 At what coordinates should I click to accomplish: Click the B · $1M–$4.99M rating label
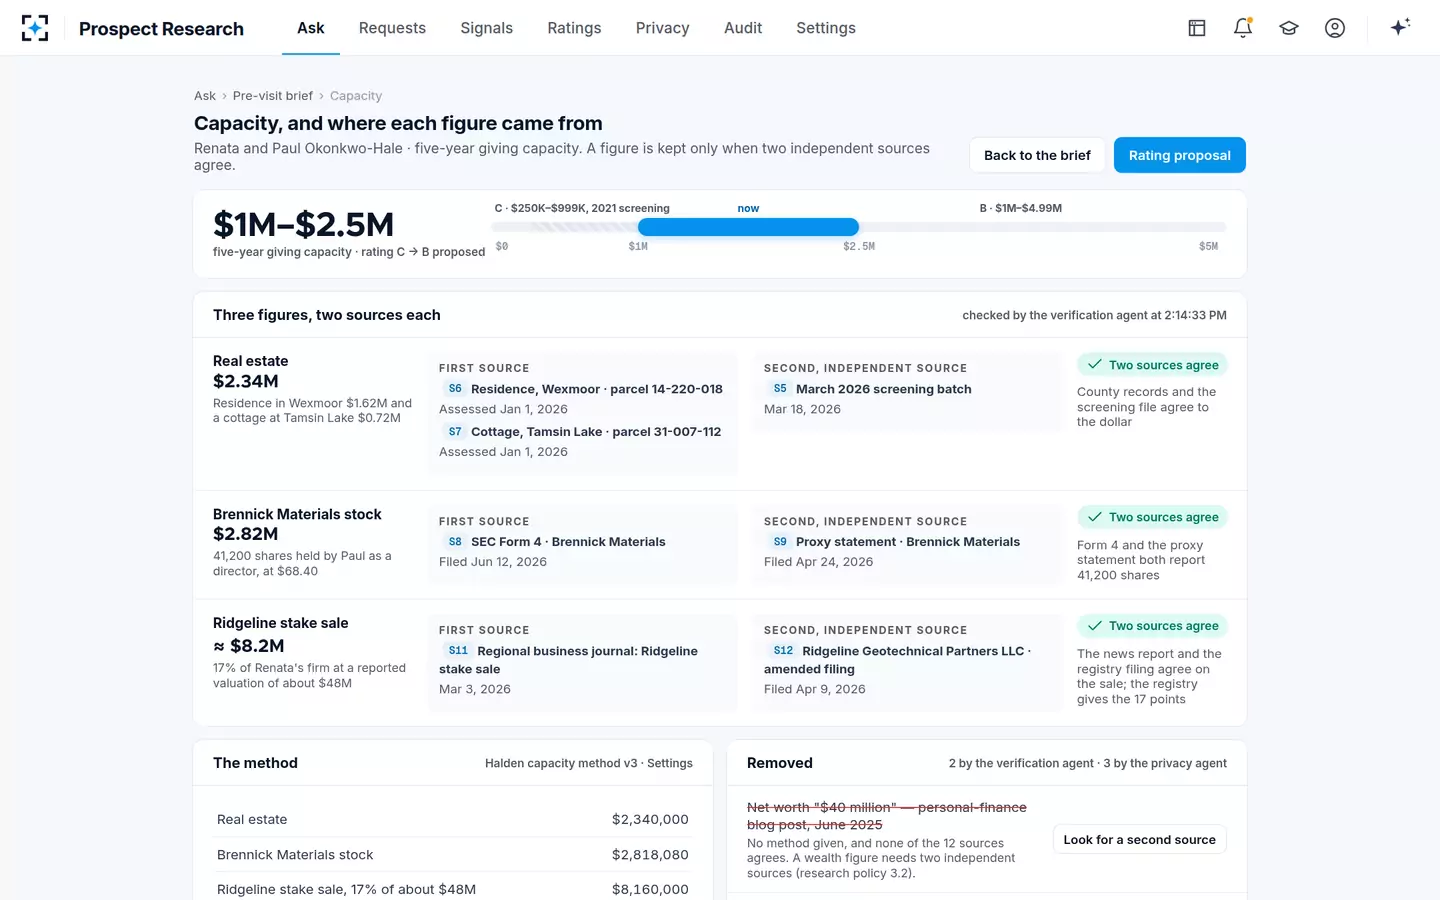[x=1021, y=208]
